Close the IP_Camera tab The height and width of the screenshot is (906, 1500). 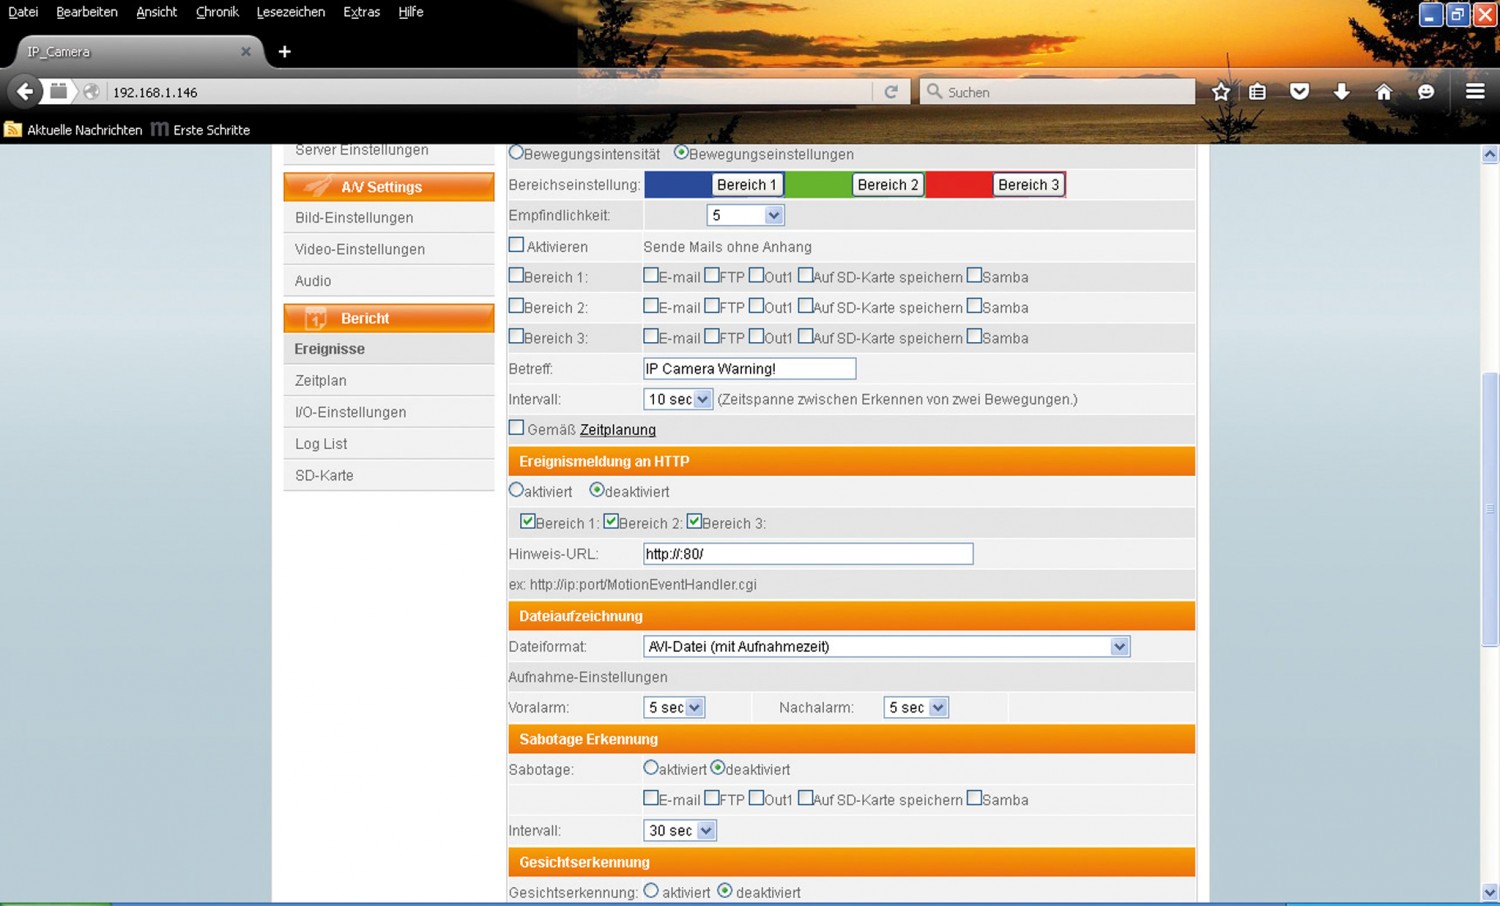click(x=246, y=52)
